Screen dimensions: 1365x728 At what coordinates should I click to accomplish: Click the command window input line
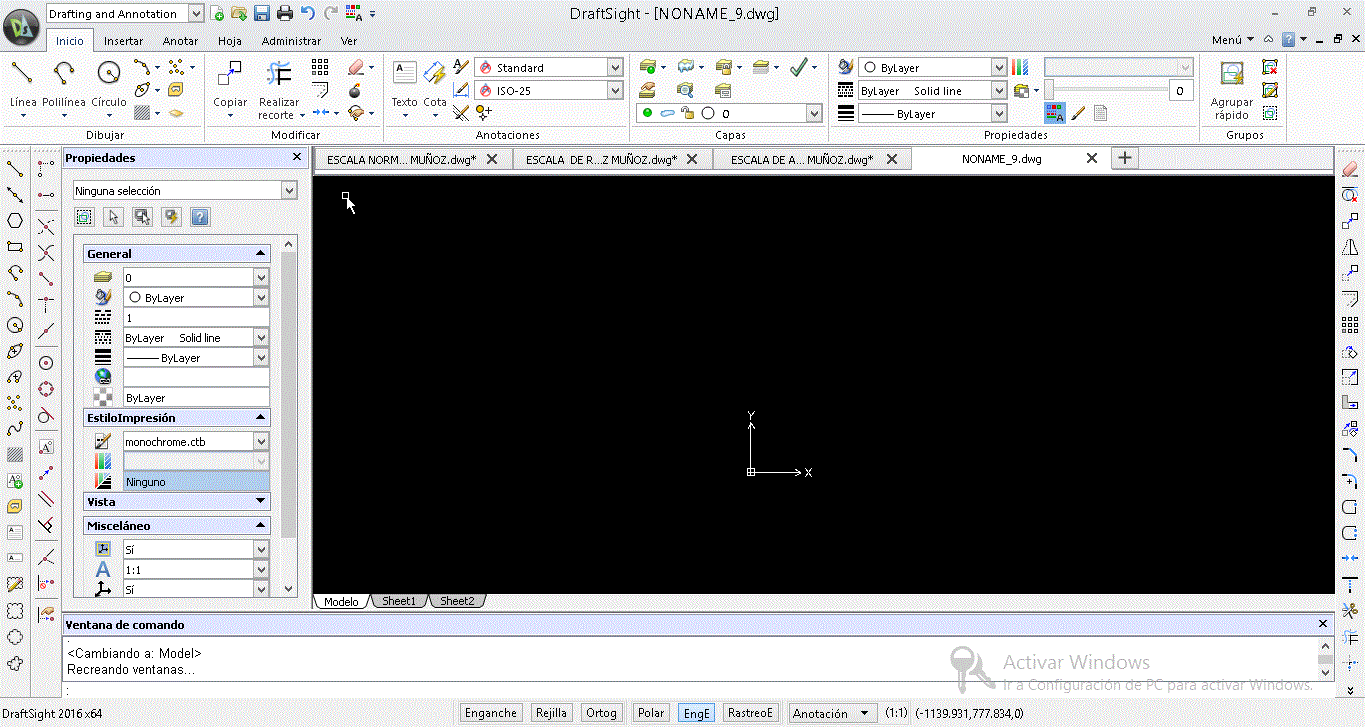[x=690, y=690]
